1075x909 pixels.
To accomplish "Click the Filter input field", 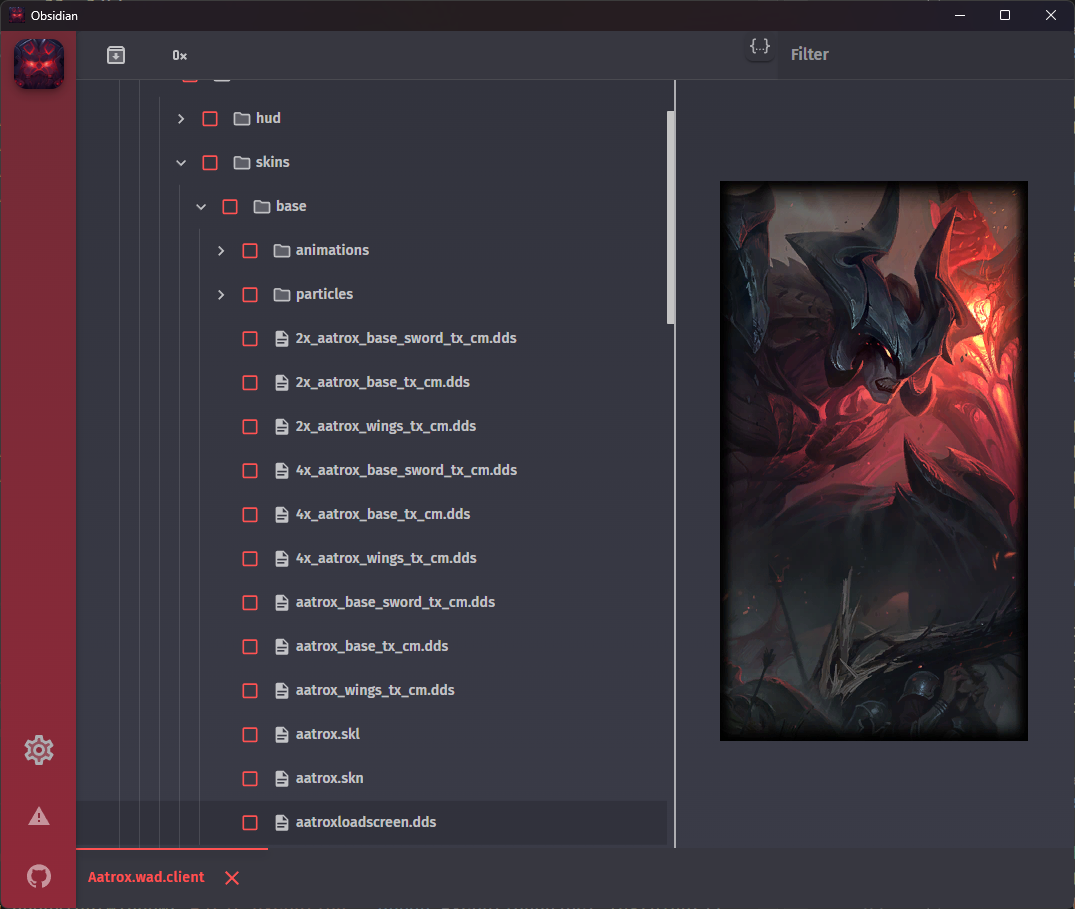I will click(x=926, y=54).
